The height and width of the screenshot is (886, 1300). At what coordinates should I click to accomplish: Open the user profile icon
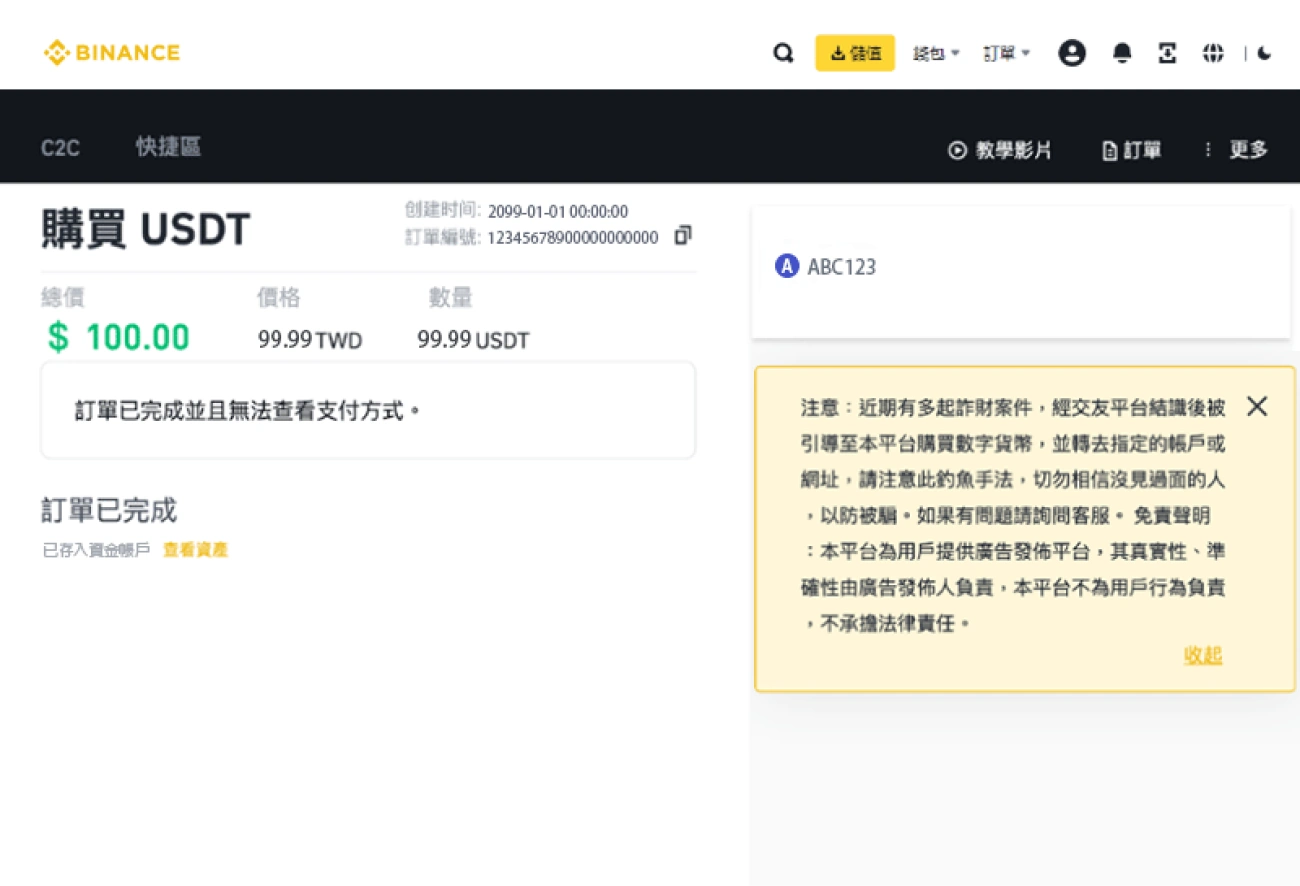(x=1072, y=53)
